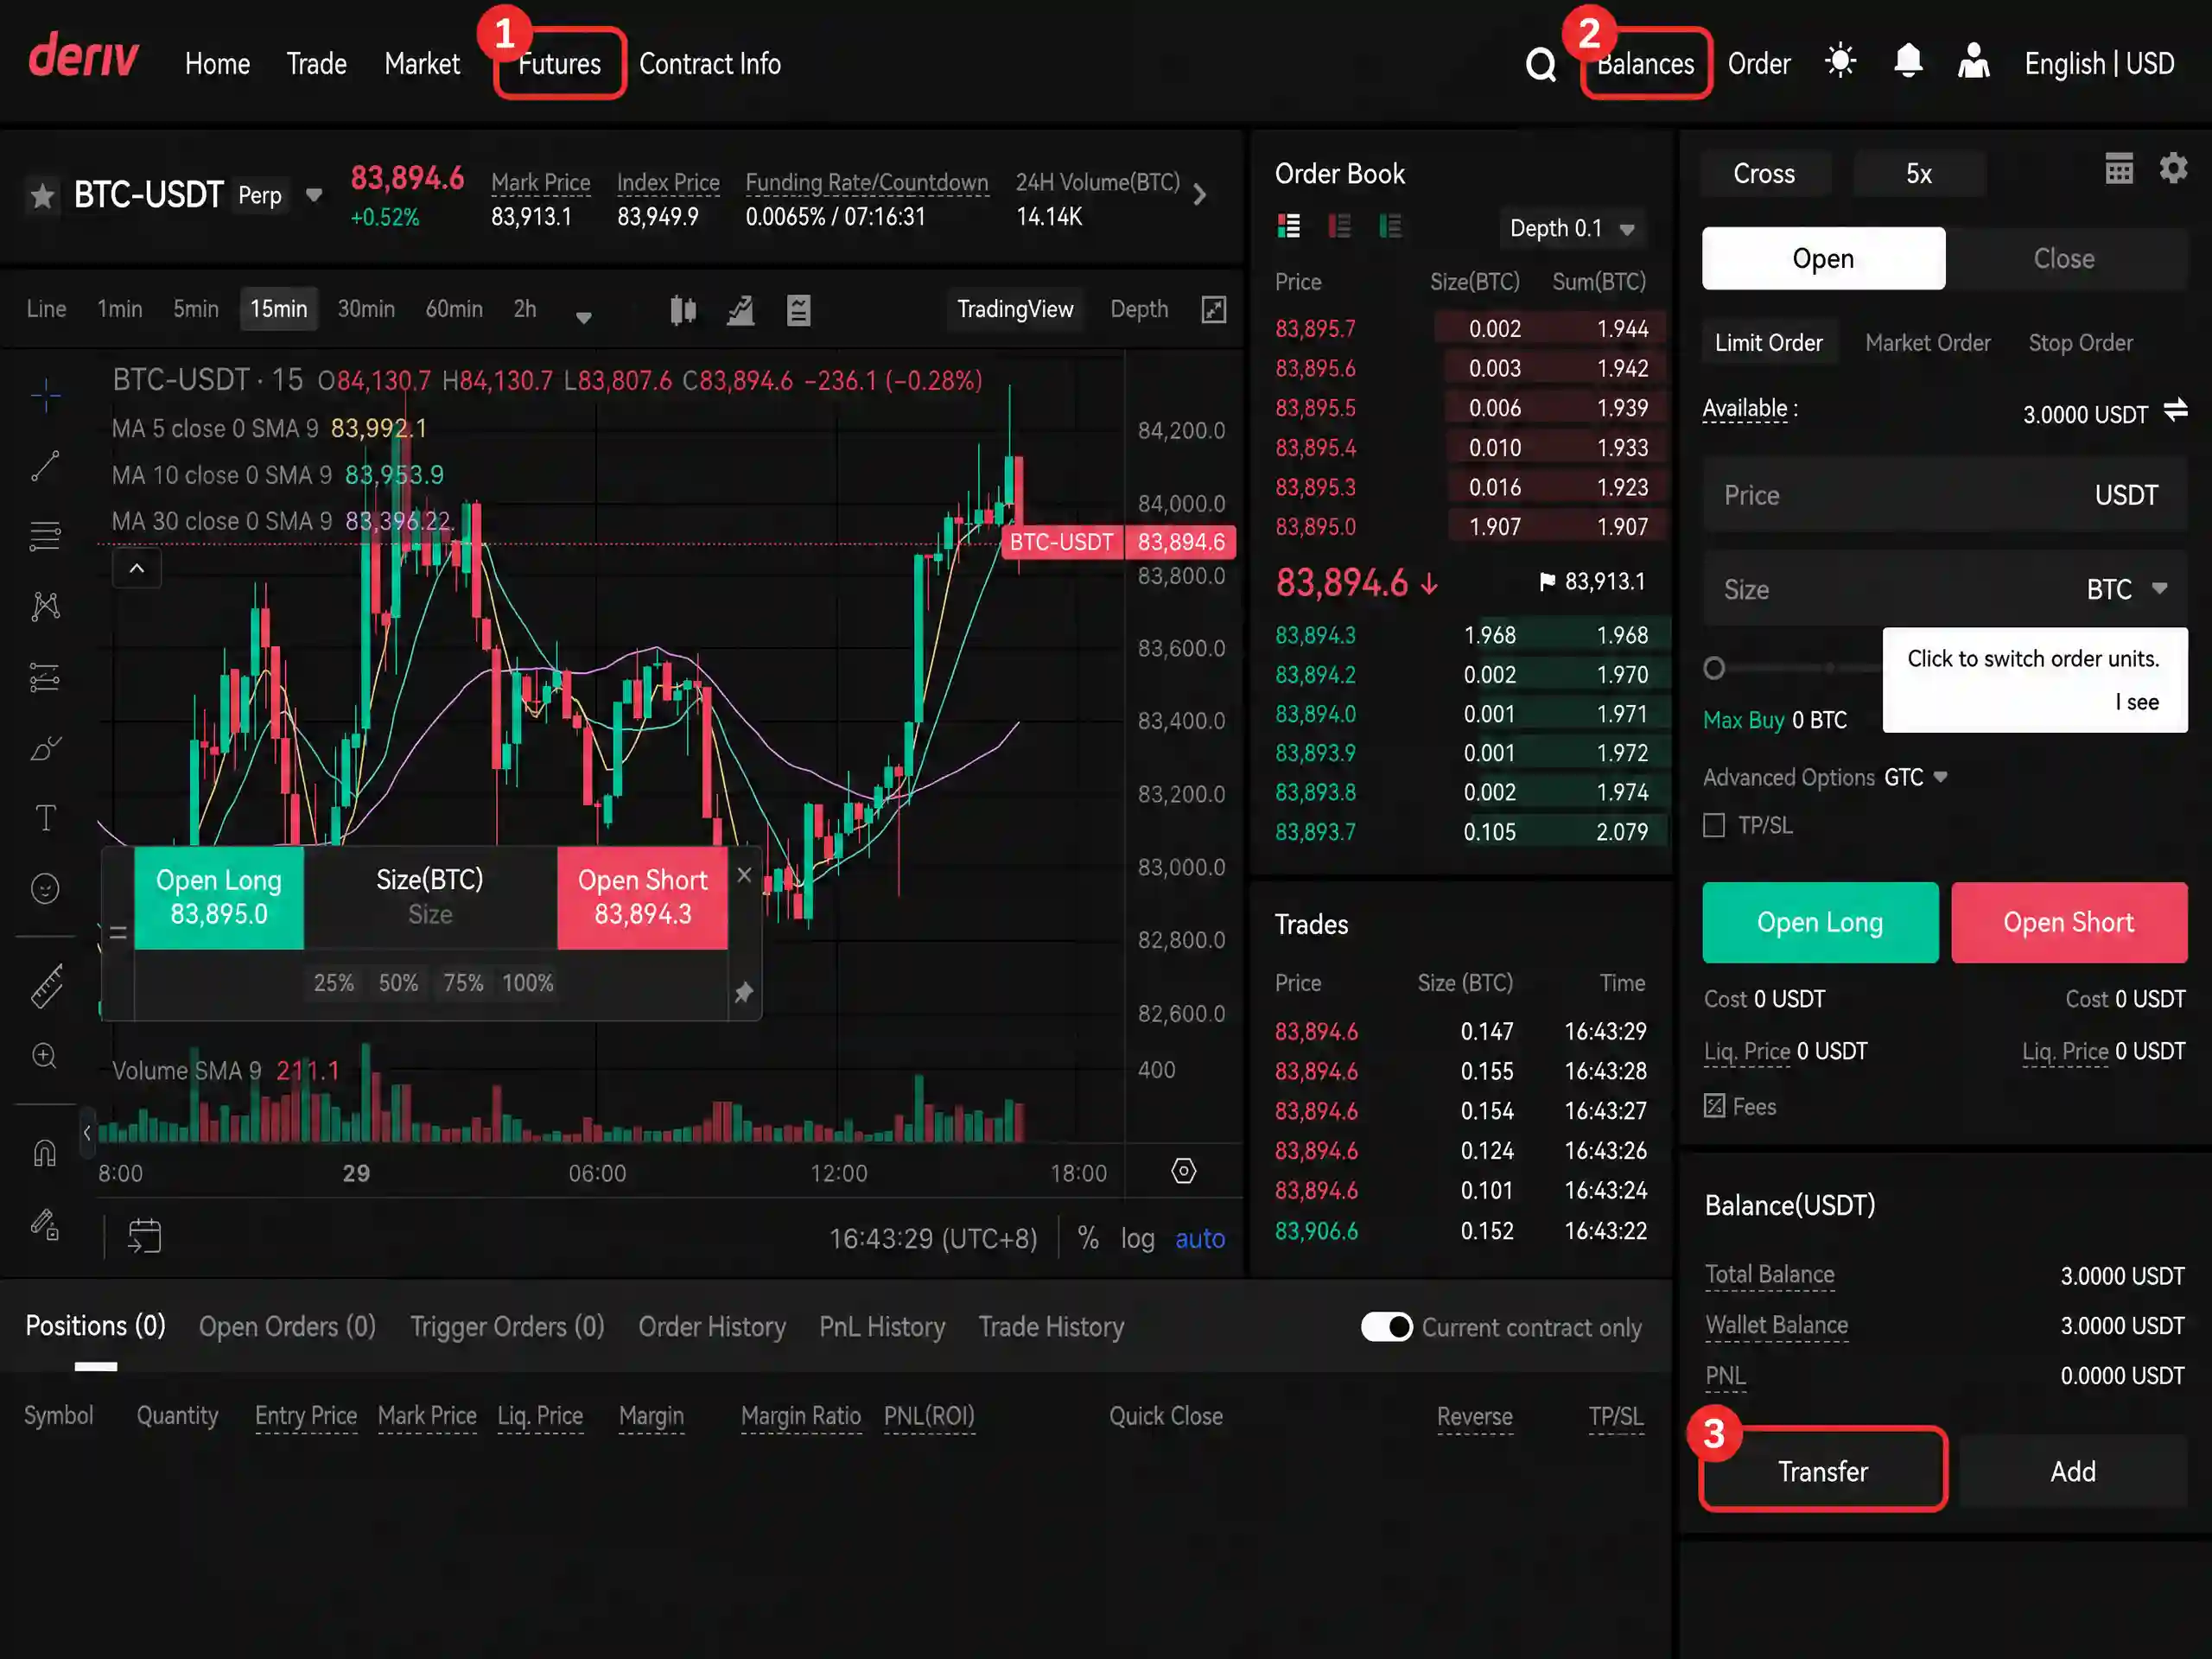Select candlestick chart type icon

pos(683,310)
